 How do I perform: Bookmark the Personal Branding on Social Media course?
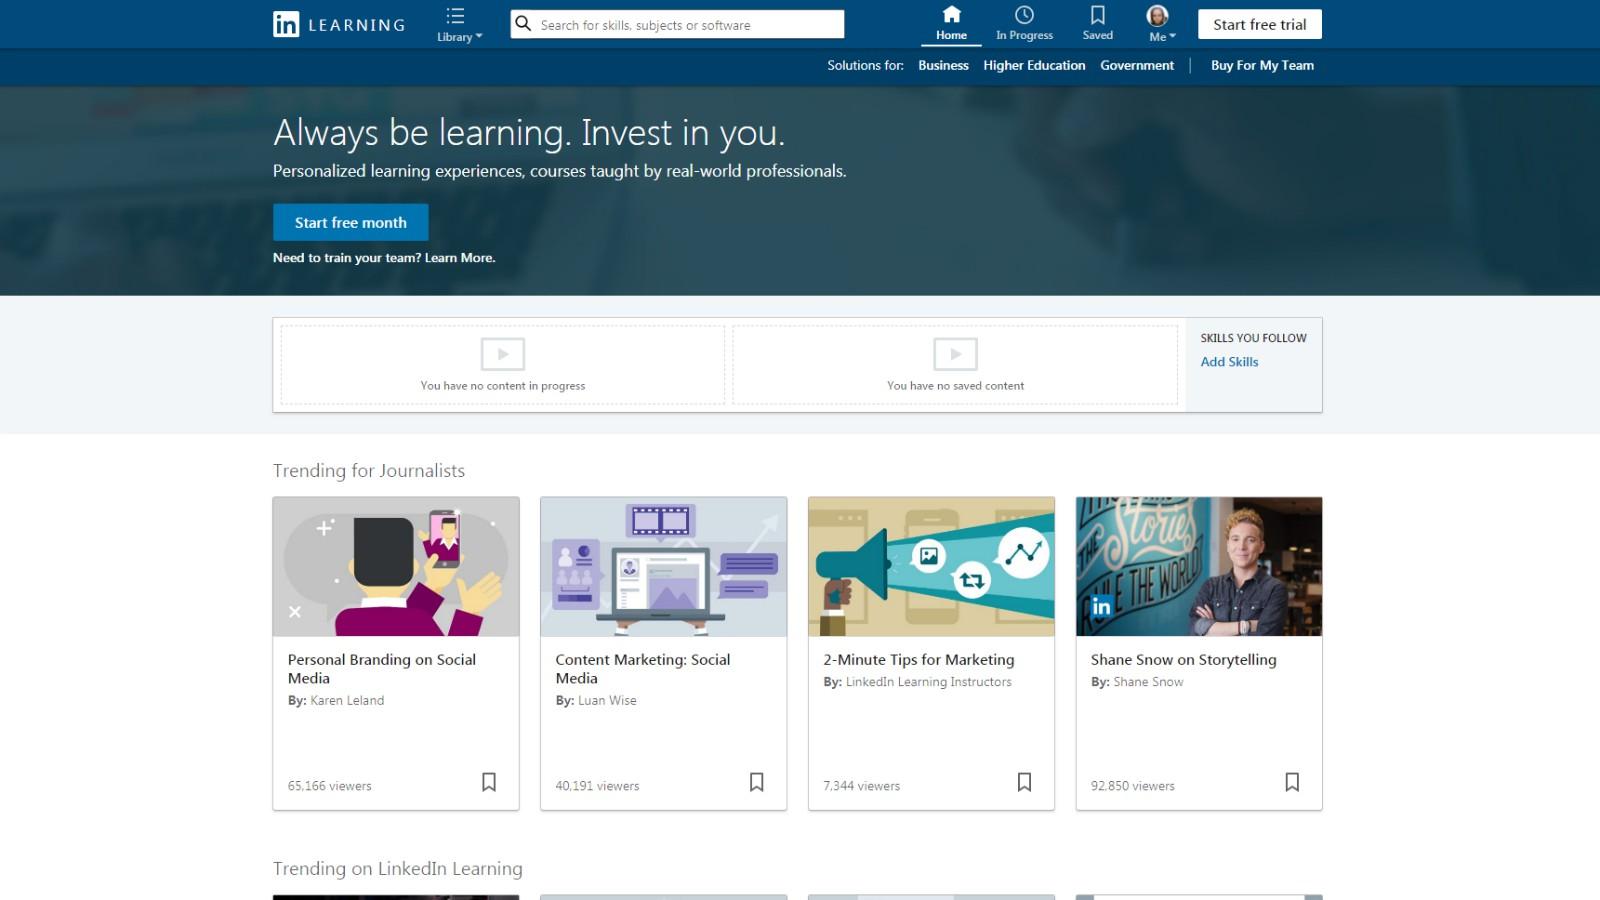coord(489,782)
